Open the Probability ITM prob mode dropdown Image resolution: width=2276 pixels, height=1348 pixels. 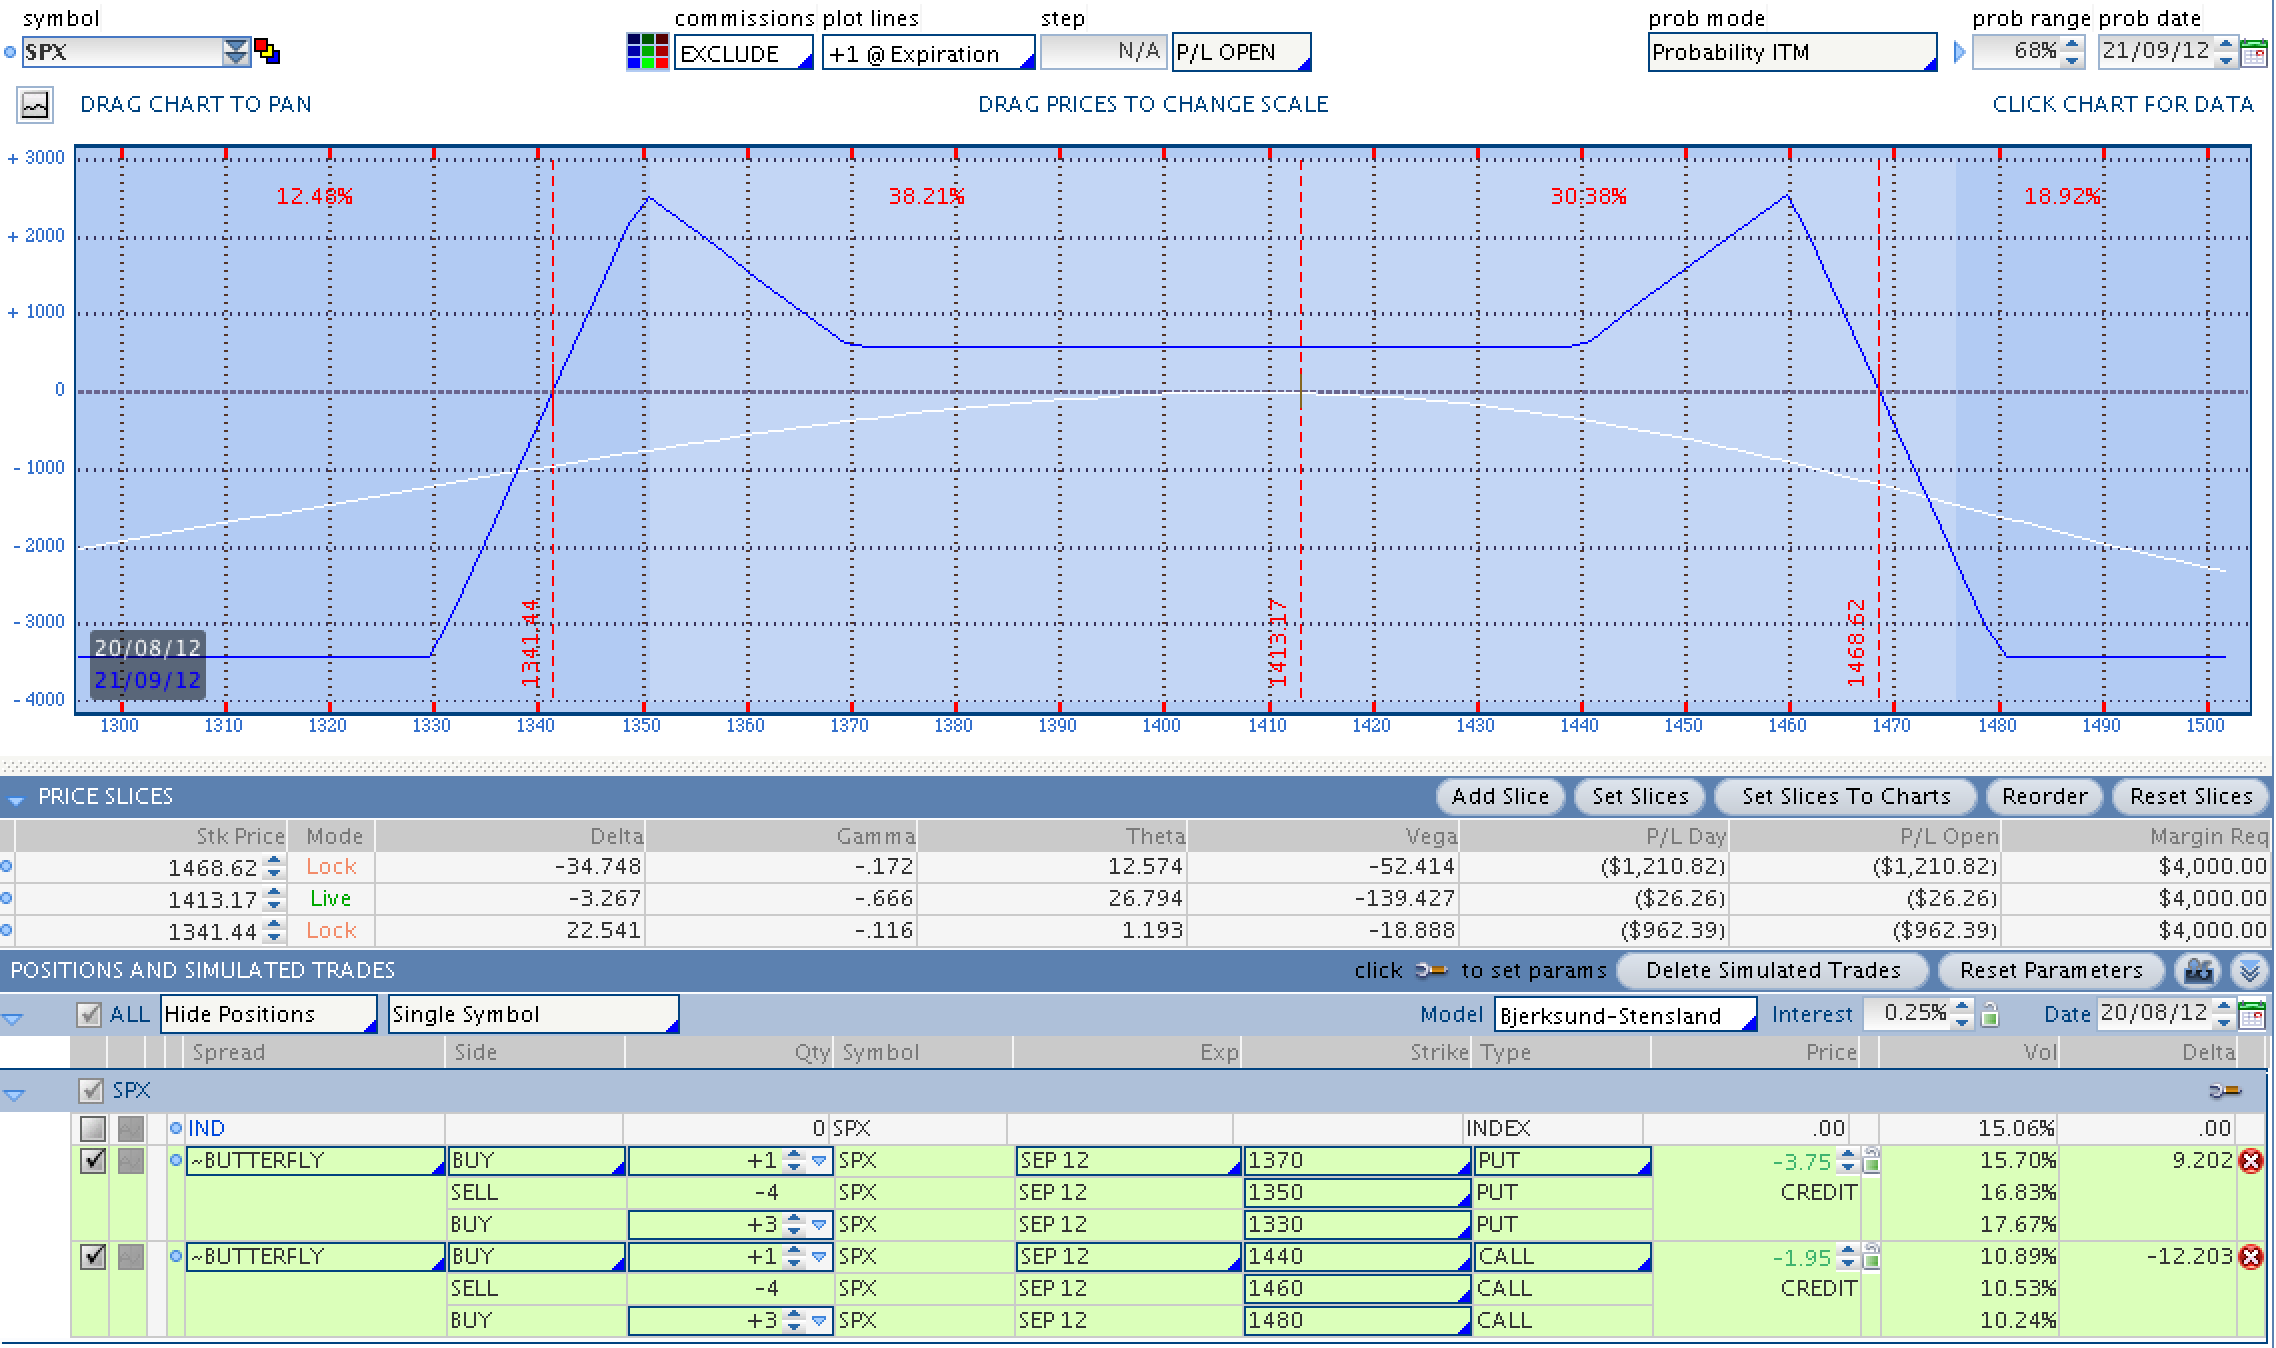click(1792, 53)
